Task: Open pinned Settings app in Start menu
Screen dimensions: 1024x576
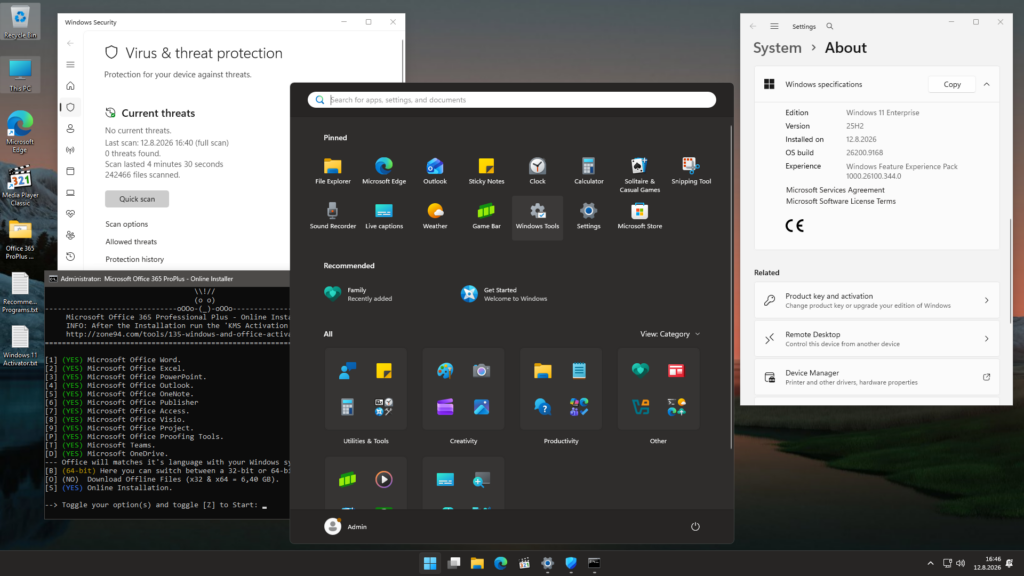Action: click(588, 216)
